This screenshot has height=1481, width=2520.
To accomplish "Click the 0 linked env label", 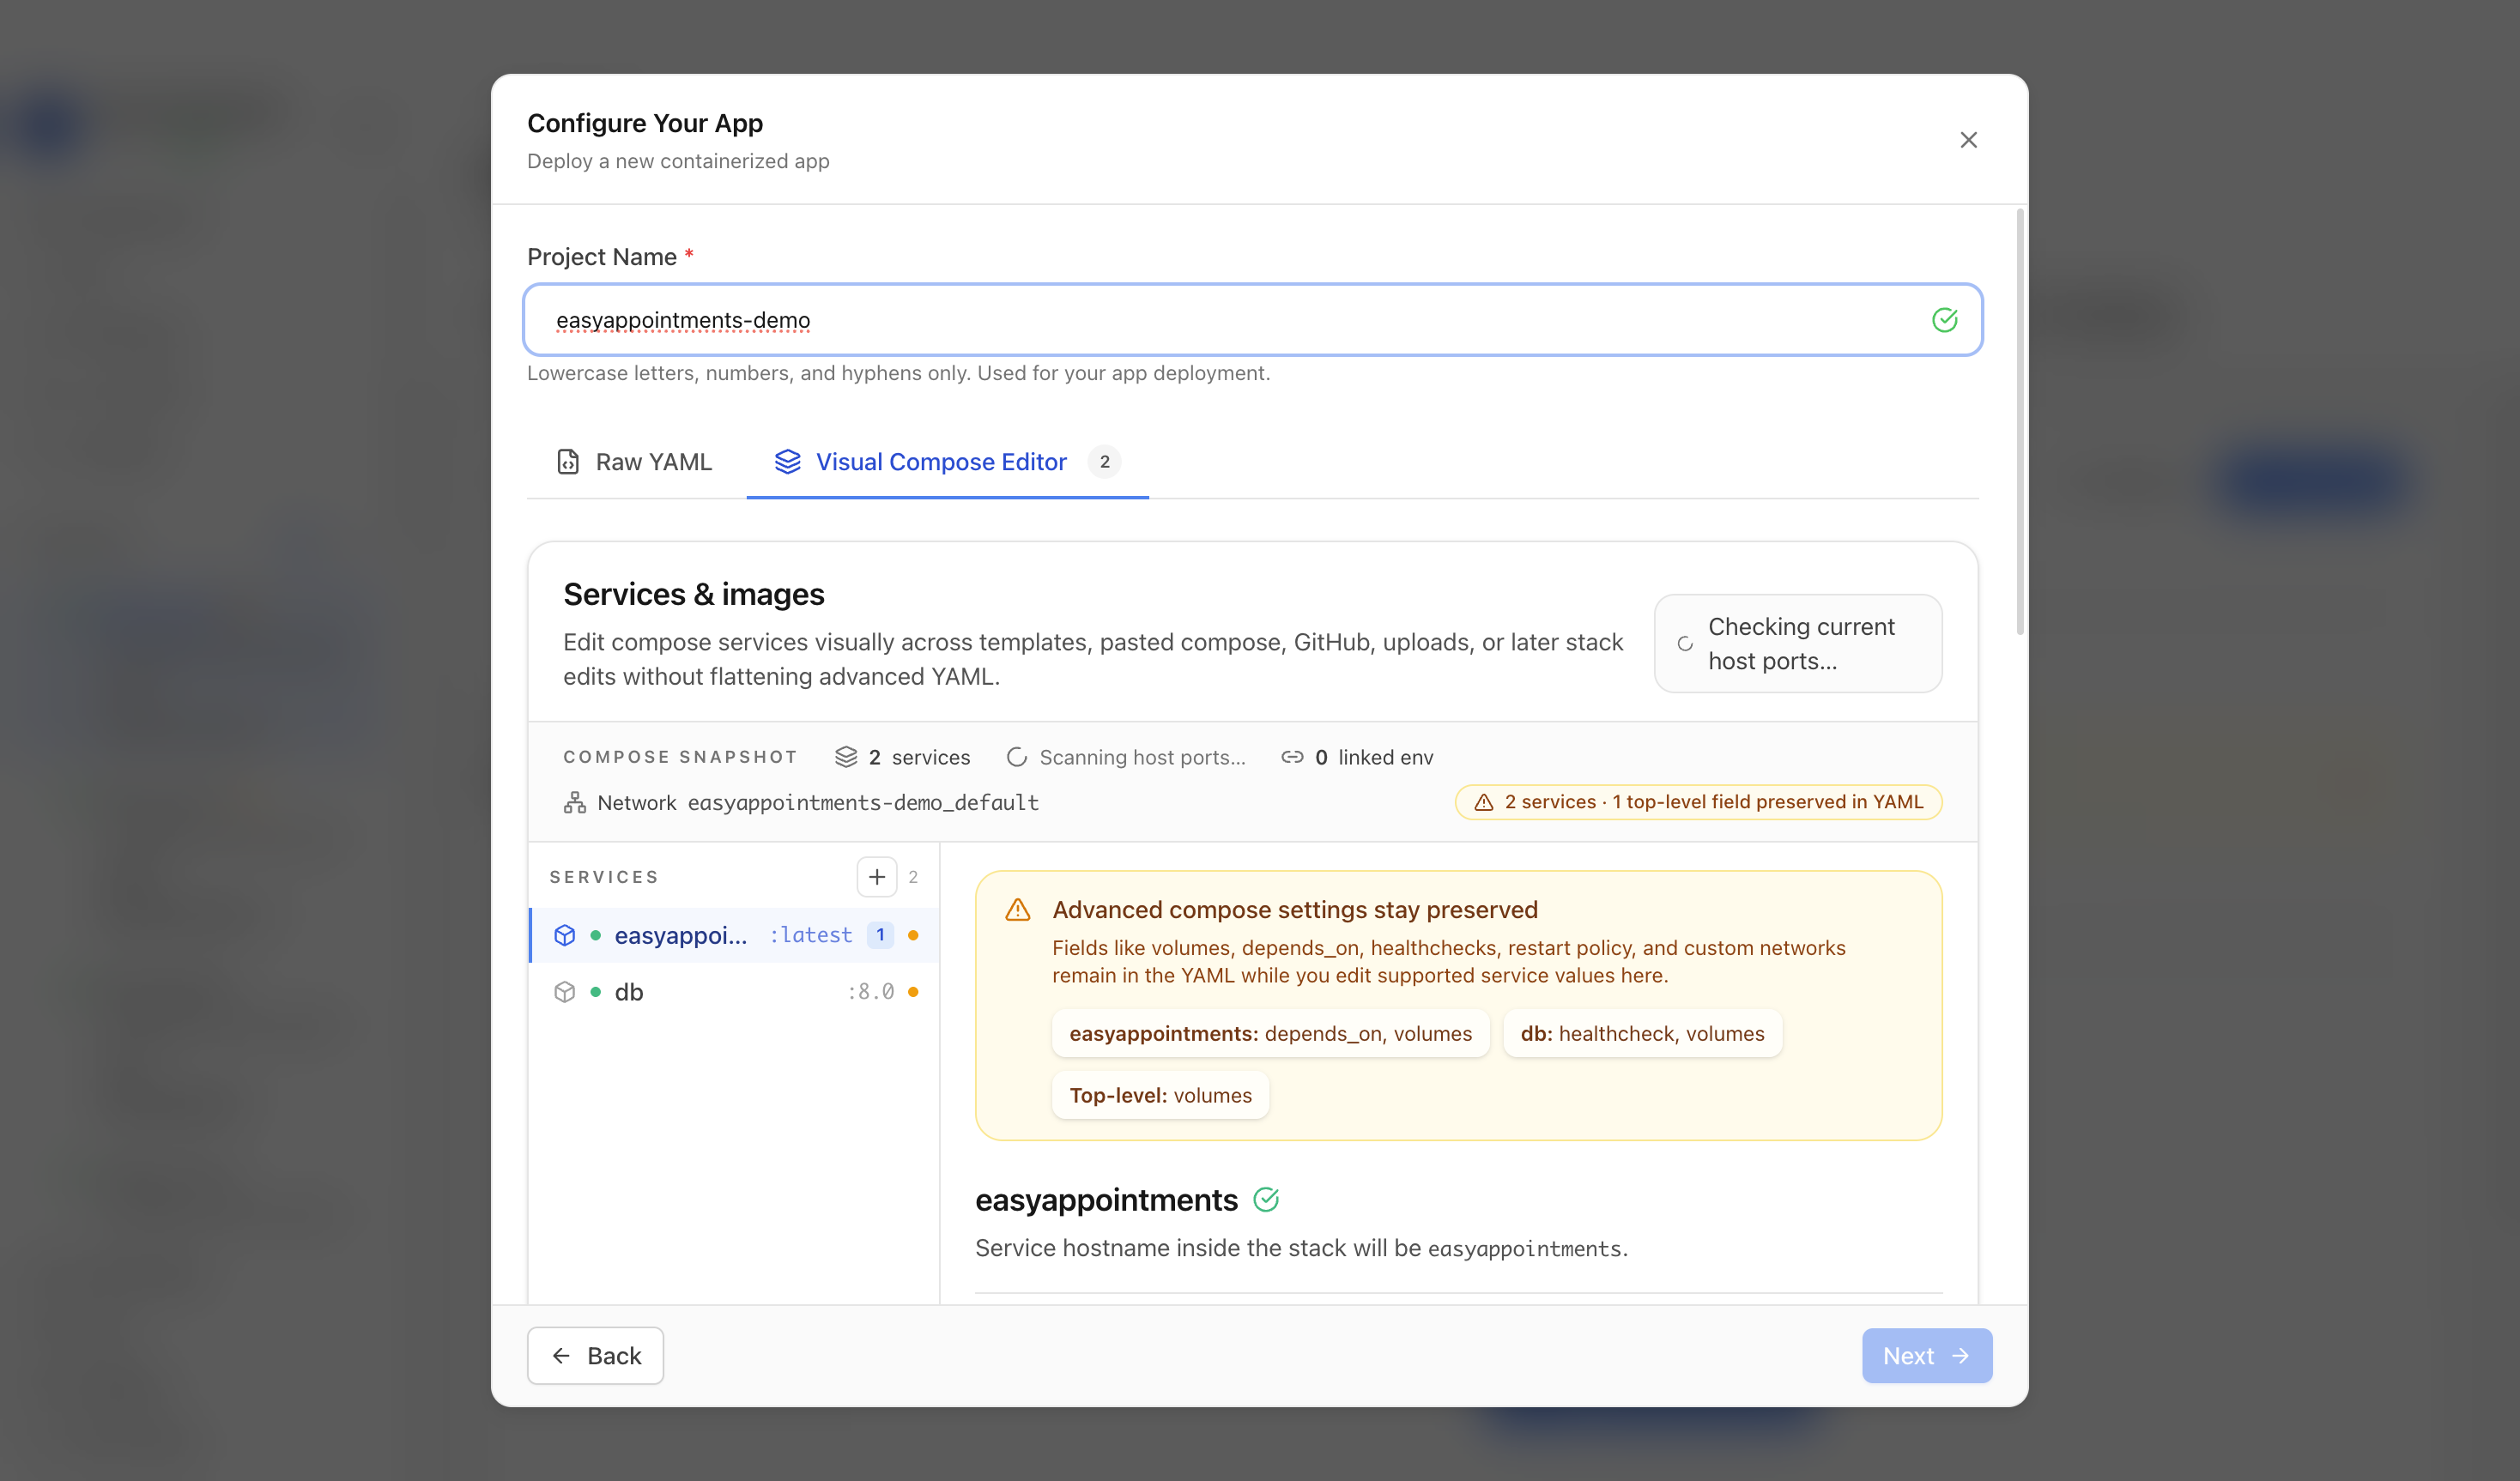I will click(x=1374, y=758).
